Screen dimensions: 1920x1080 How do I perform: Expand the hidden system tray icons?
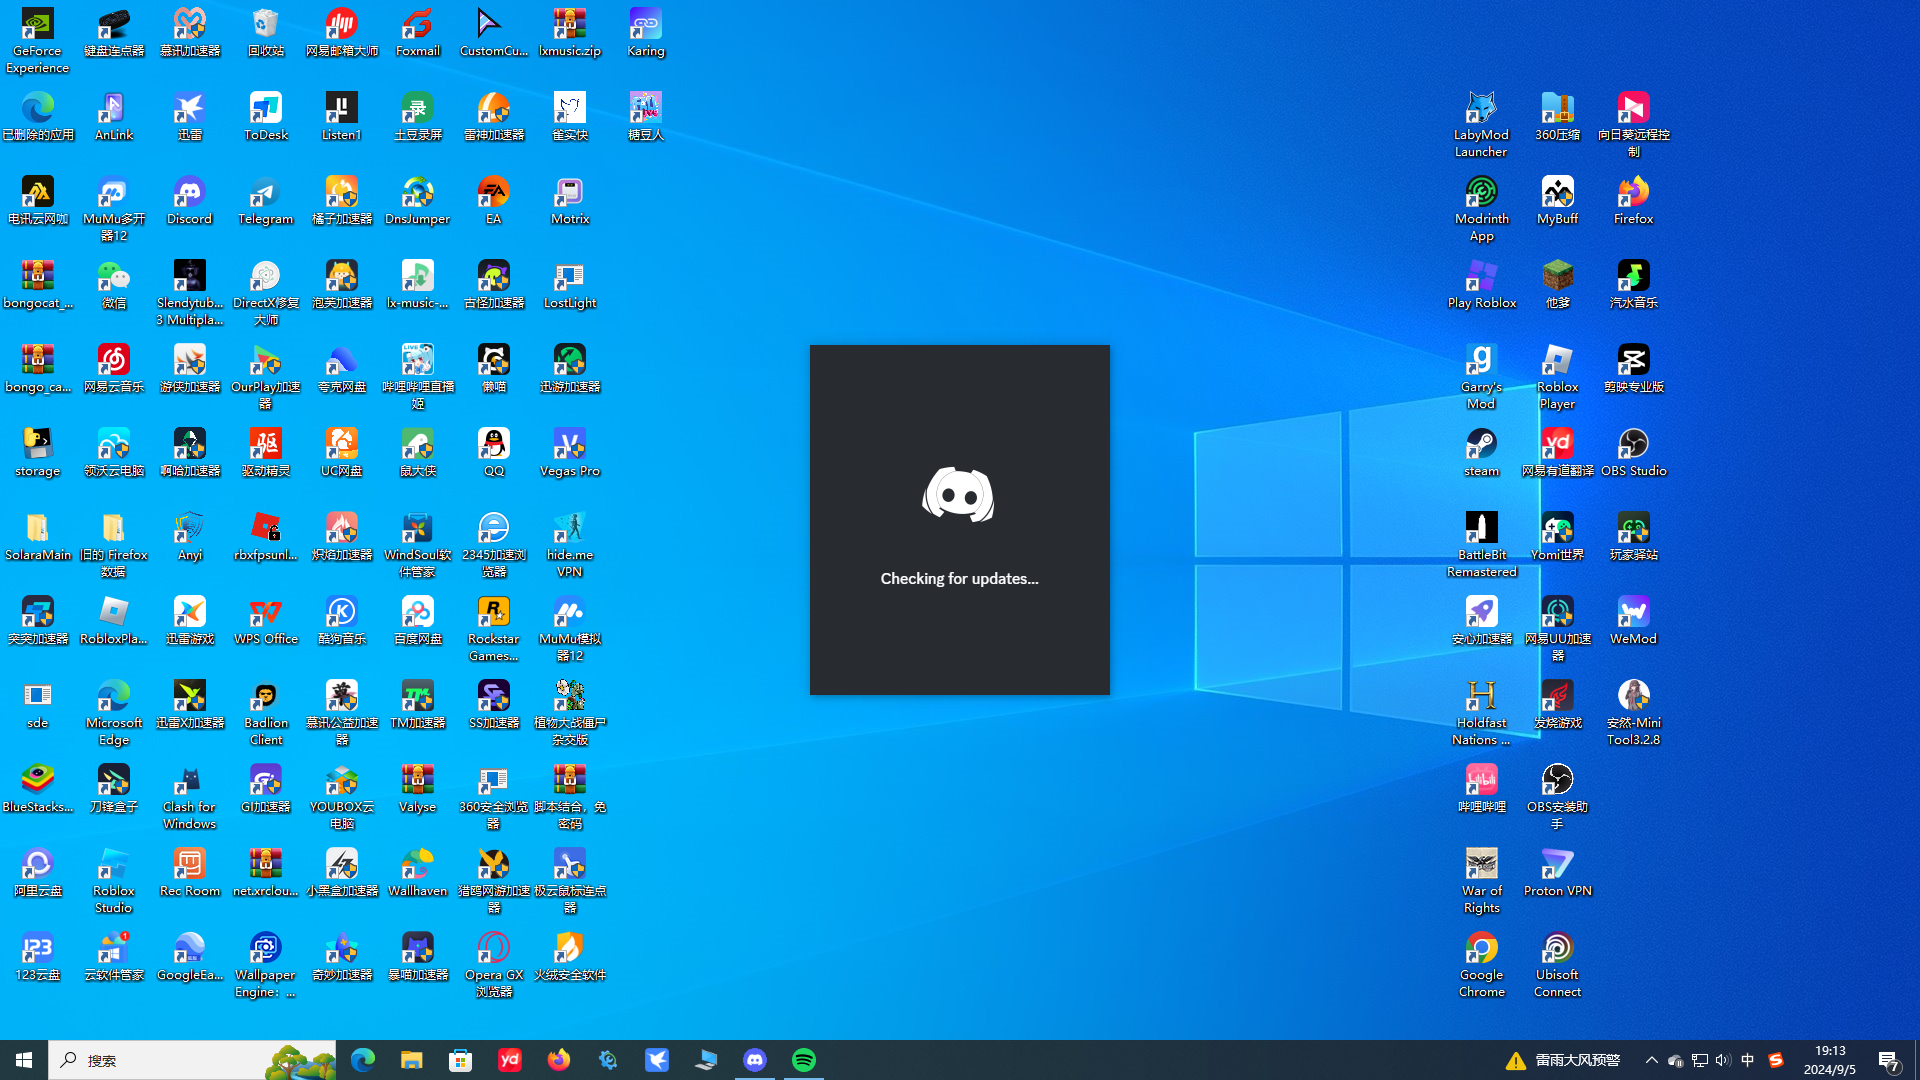tap(1651, 1060)
